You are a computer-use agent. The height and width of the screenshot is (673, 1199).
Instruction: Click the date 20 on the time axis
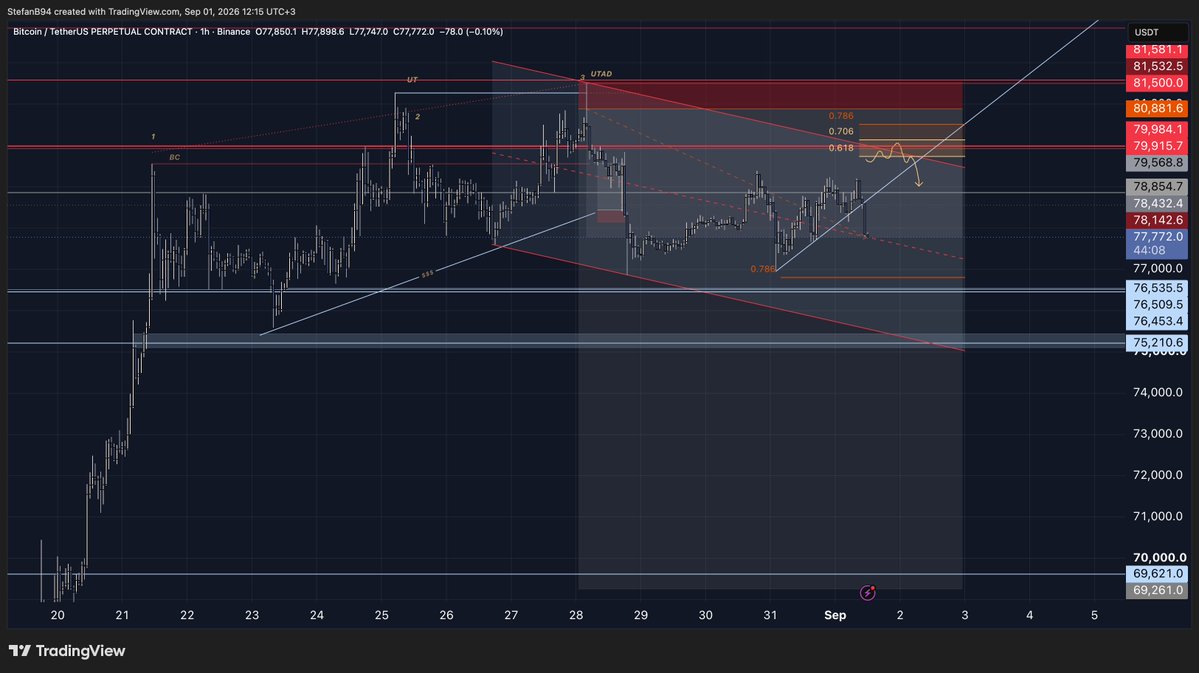coord(57,616)
